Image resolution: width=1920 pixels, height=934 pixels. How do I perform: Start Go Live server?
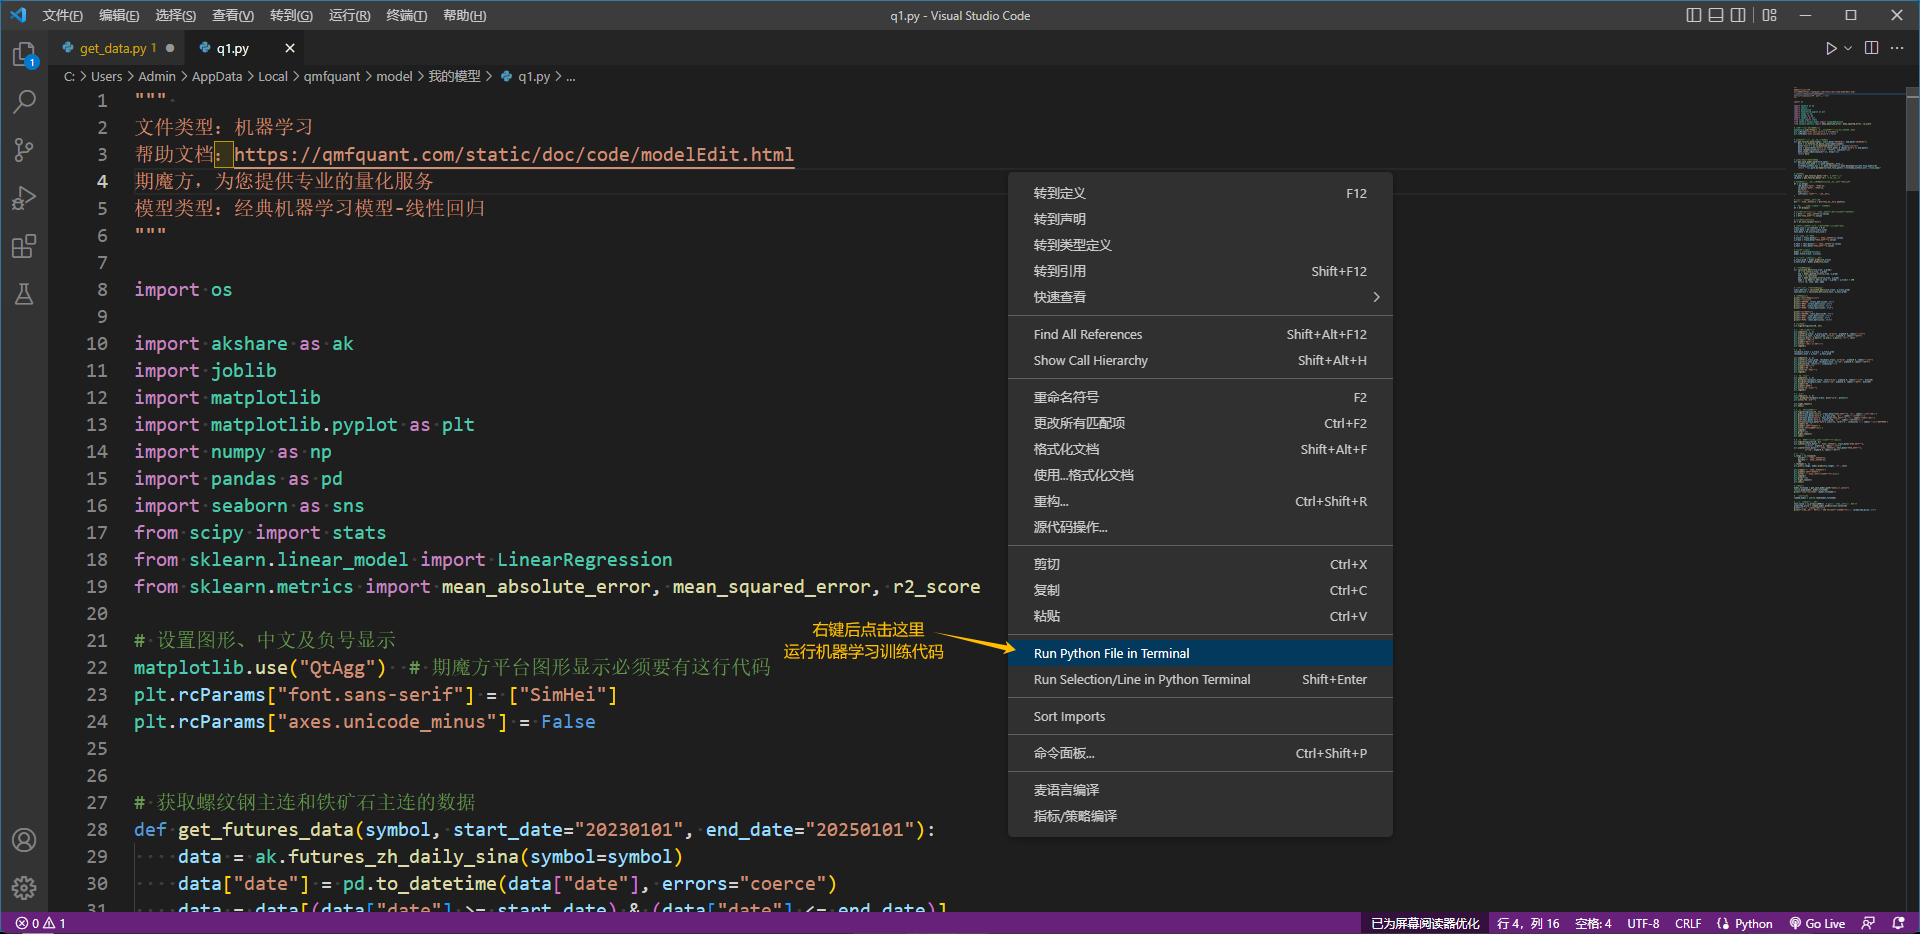click(x=1817, y=923)
